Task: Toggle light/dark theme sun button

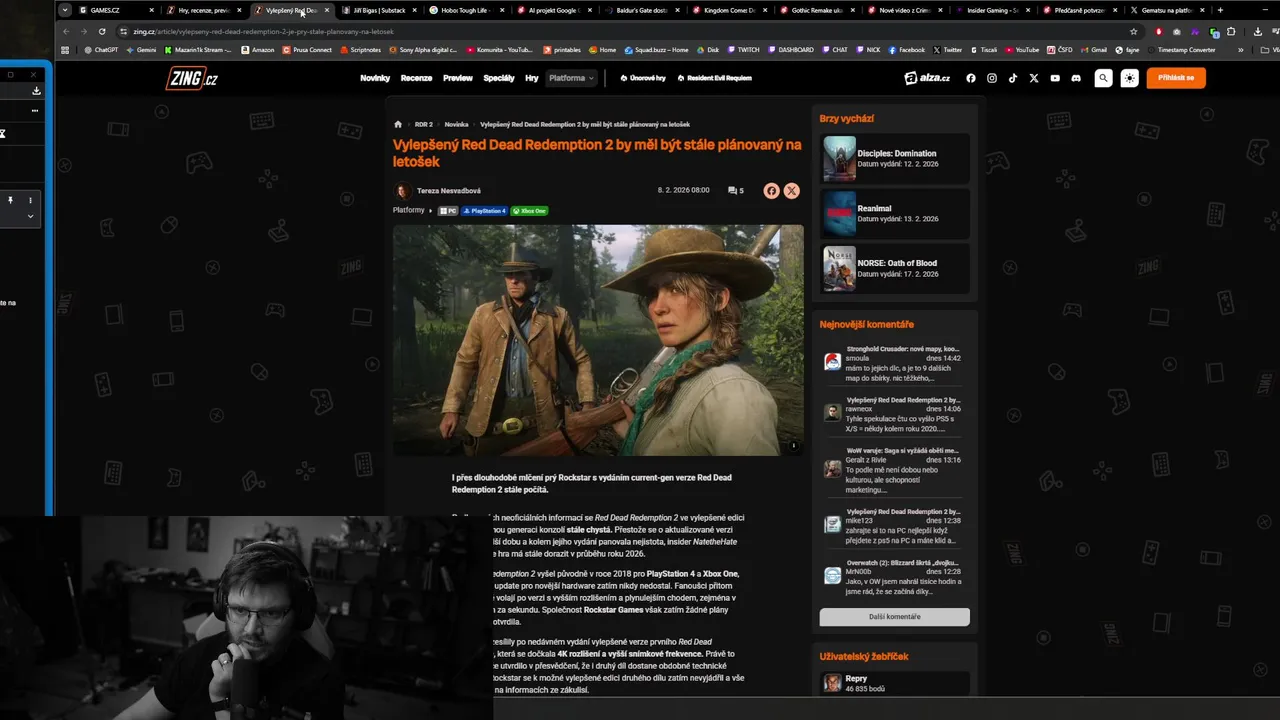Action: 1129,78
